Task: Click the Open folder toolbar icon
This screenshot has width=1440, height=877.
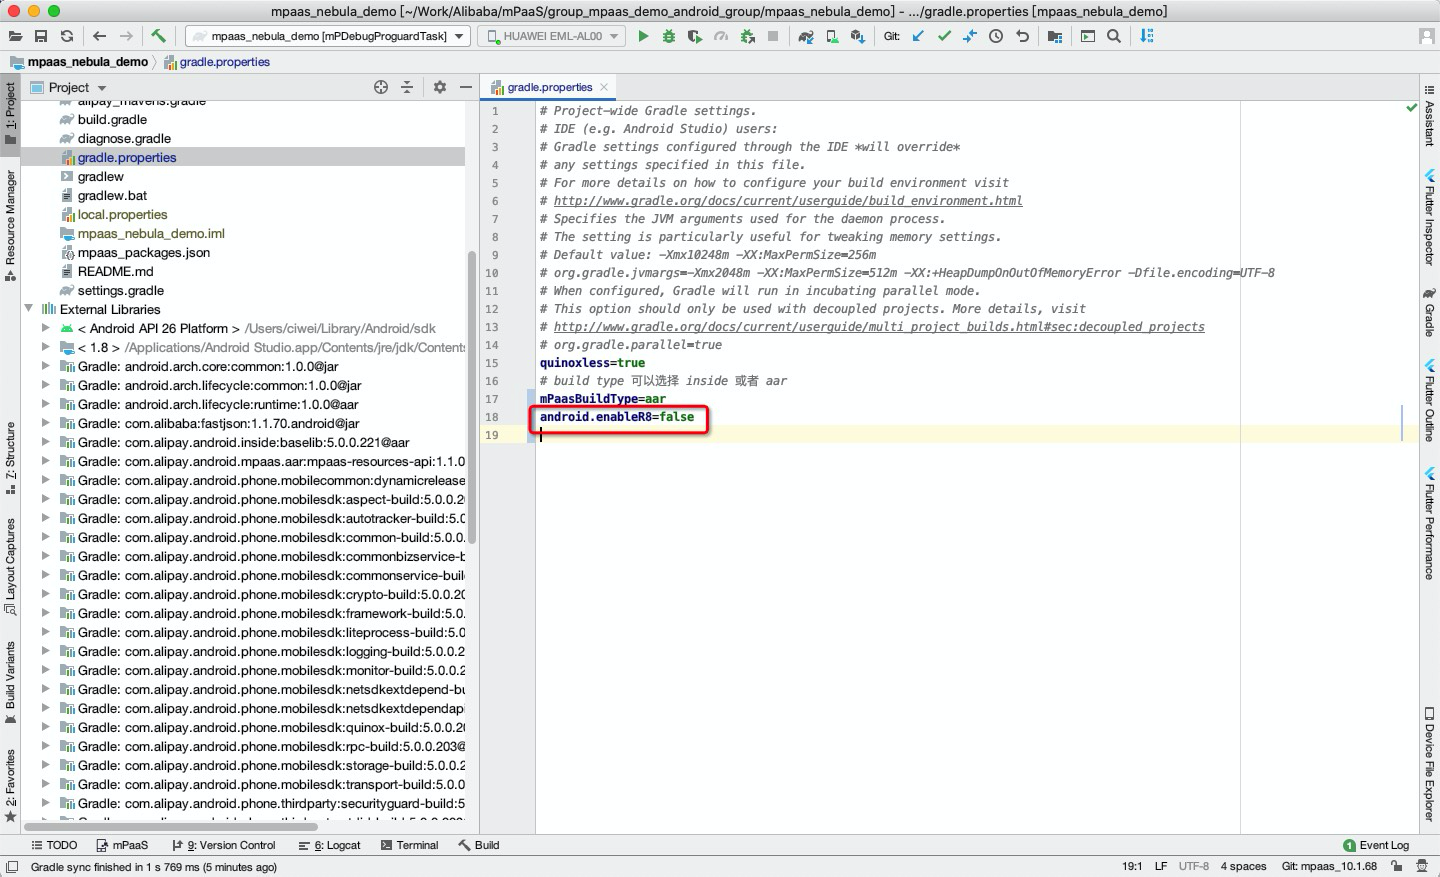Action: 15,36
